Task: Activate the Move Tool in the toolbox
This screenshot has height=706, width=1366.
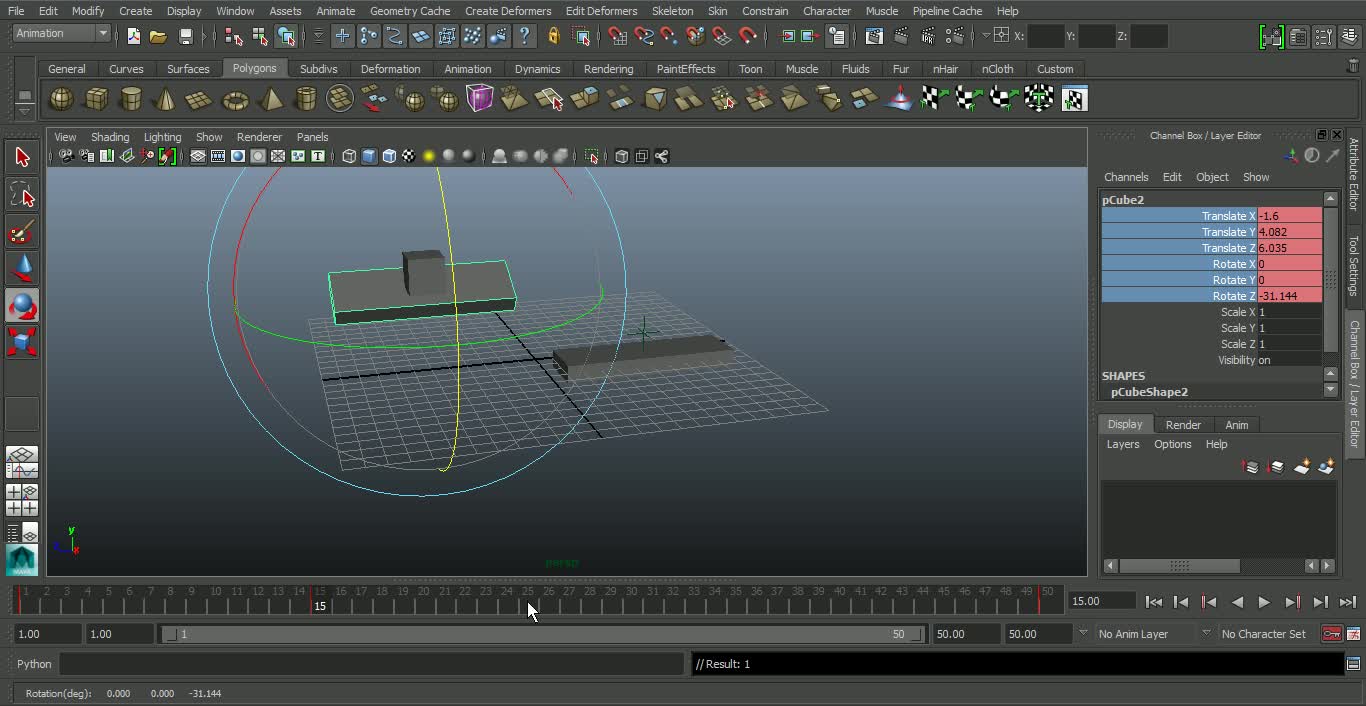Action: point(22,269)
